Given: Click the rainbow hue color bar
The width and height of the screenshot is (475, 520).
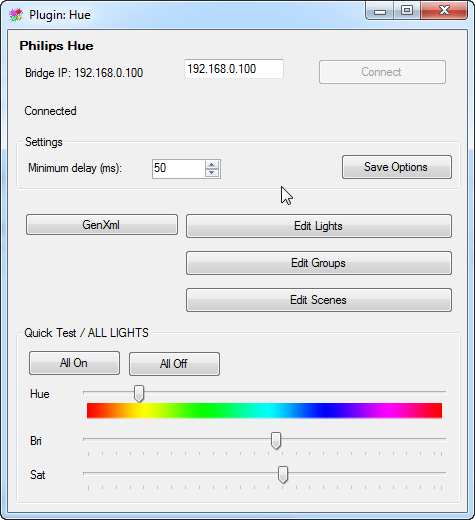Looking at the screenshot, I should pyautogui.click(x=264, y=410).
